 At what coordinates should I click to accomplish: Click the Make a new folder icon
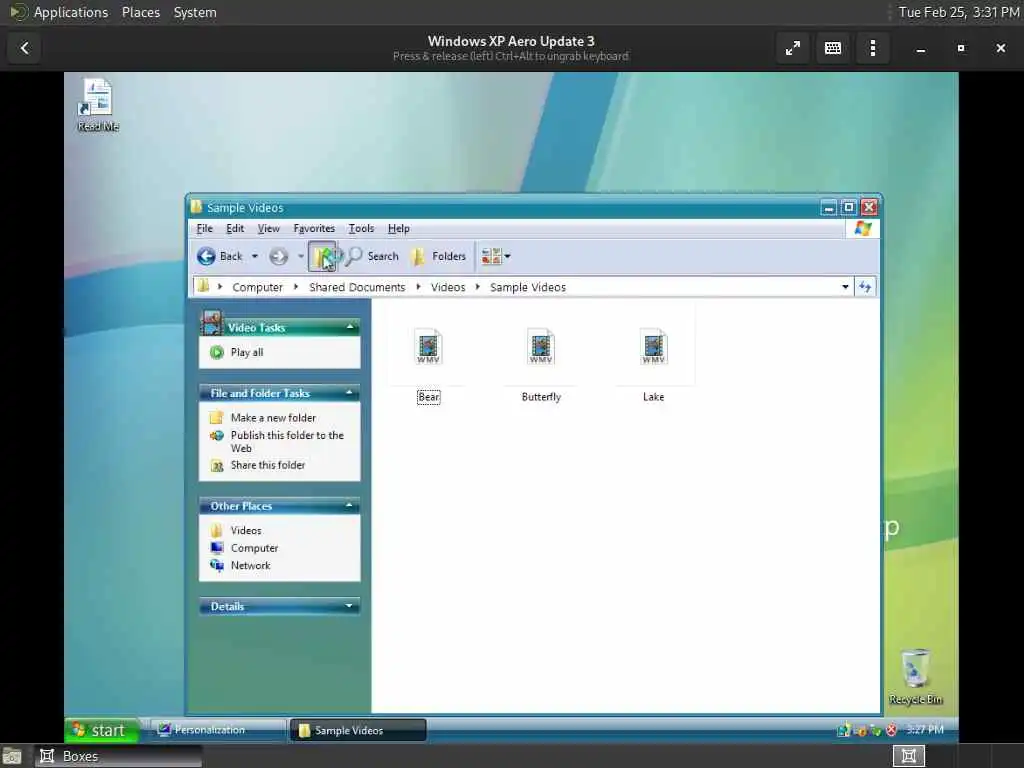(217, 418)
